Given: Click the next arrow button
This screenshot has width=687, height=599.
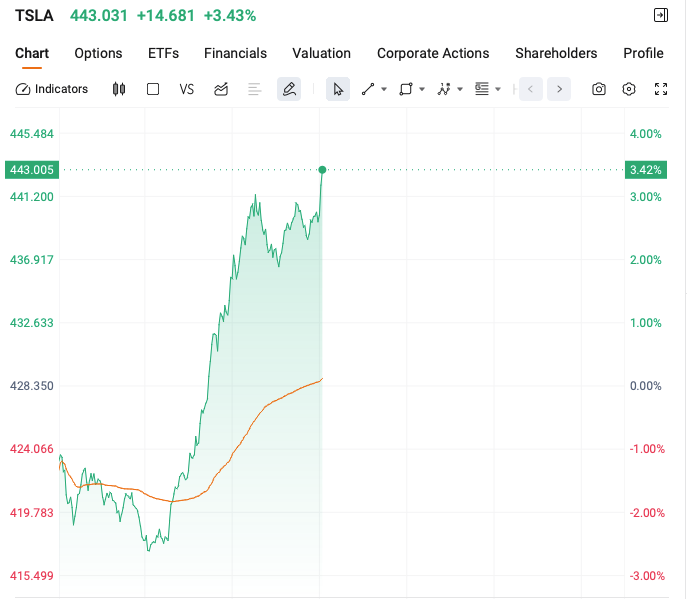Looking at the screenshot, I should 559,89.
